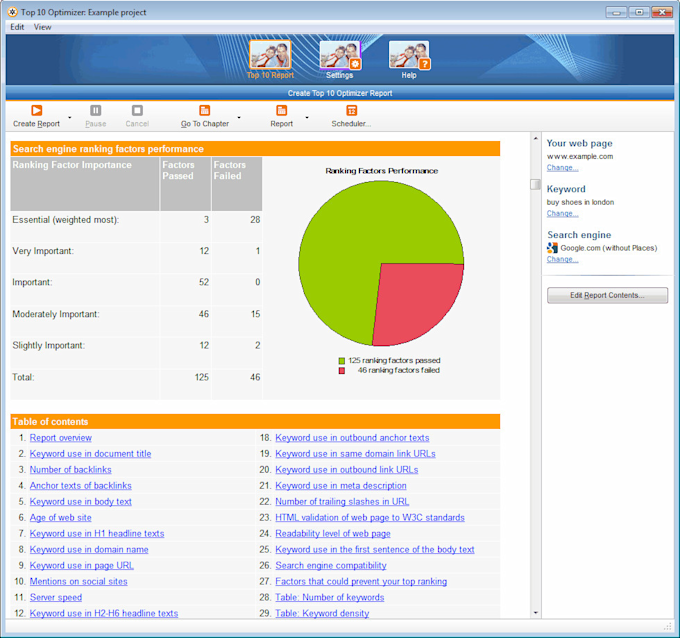Click the Google search engine icon
The height and width of the screenshot is (638, 680).
(x=552, y=248)
